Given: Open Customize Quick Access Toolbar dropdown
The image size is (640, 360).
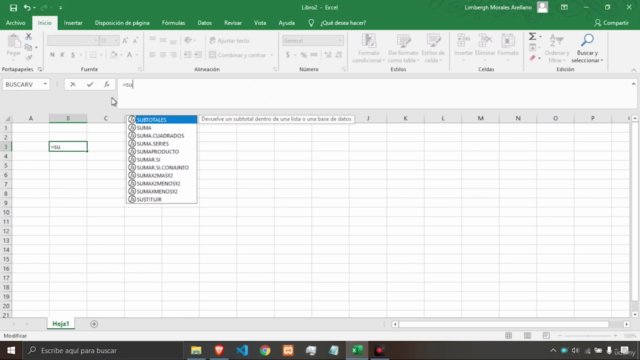Looking at the screenshot, I should coord(60,8).
